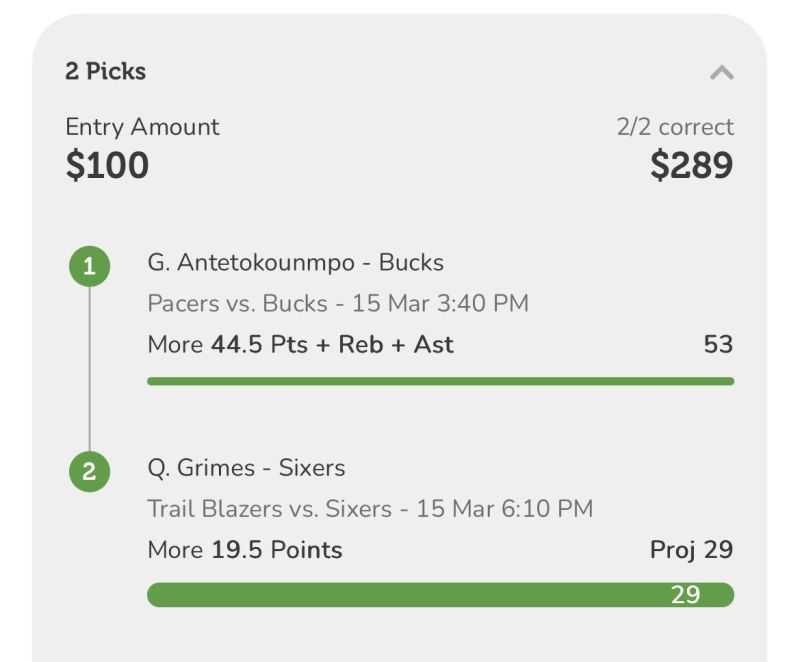Click the vertical line connecting the picks
The height and width of the screenshot is (662, 800).
pos(89,370)
